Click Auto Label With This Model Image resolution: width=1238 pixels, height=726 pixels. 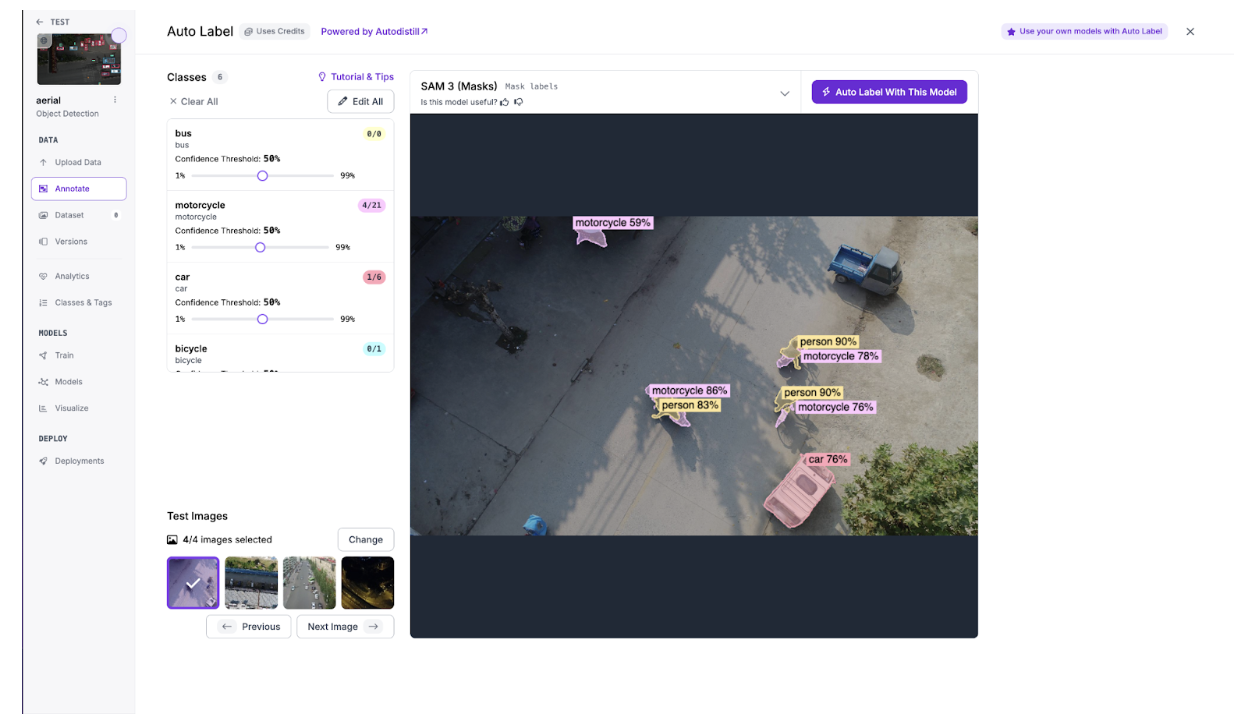coord(889,92)
